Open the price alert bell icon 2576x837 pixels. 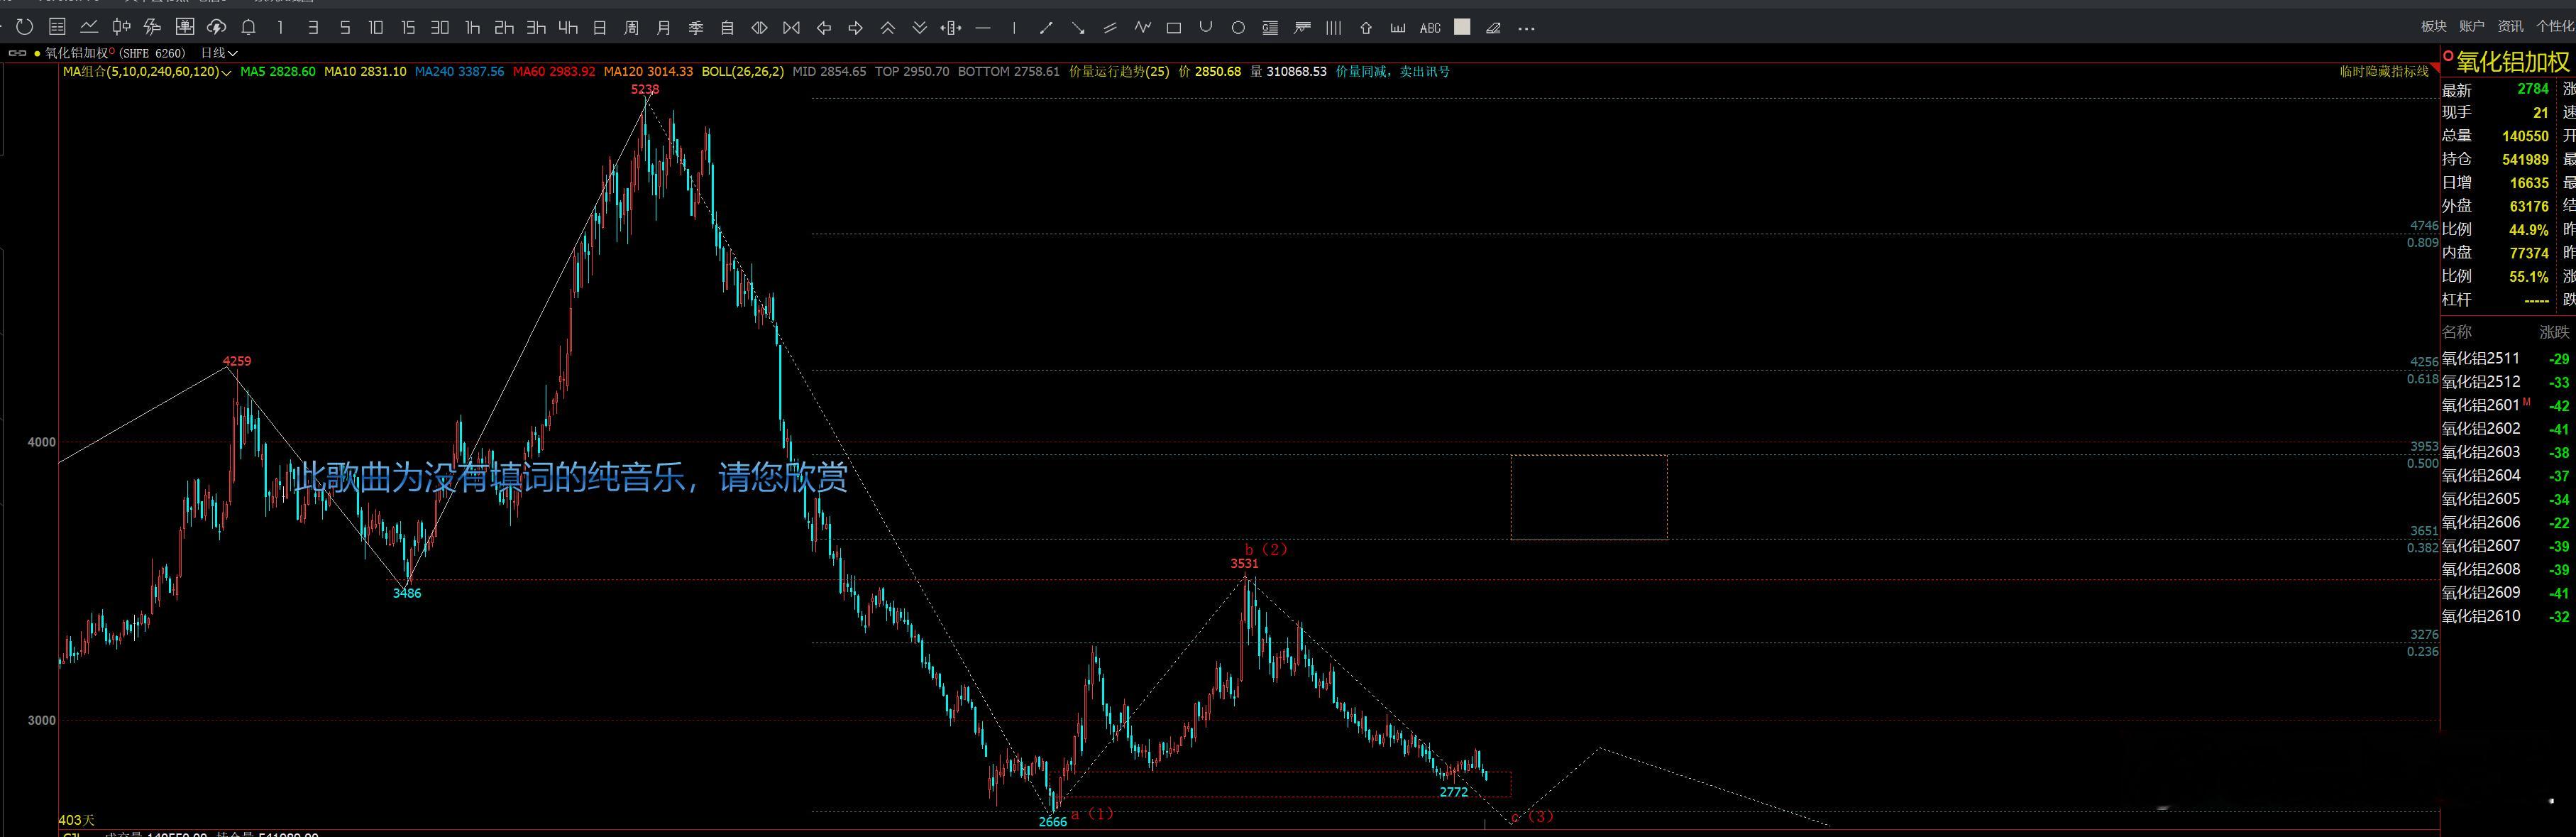point(248,28)
